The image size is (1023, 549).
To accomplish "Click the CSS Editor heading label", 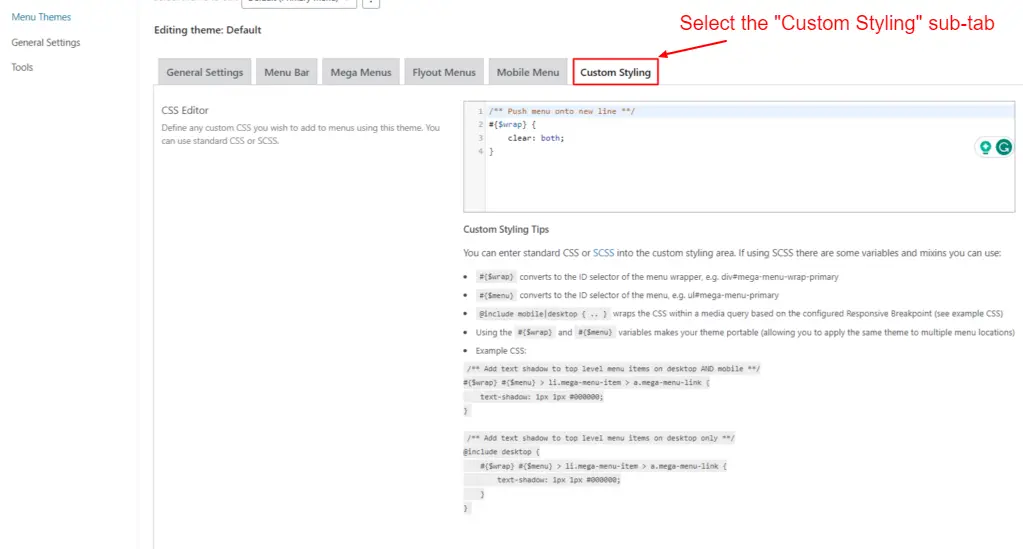I will tap(185, 110).
